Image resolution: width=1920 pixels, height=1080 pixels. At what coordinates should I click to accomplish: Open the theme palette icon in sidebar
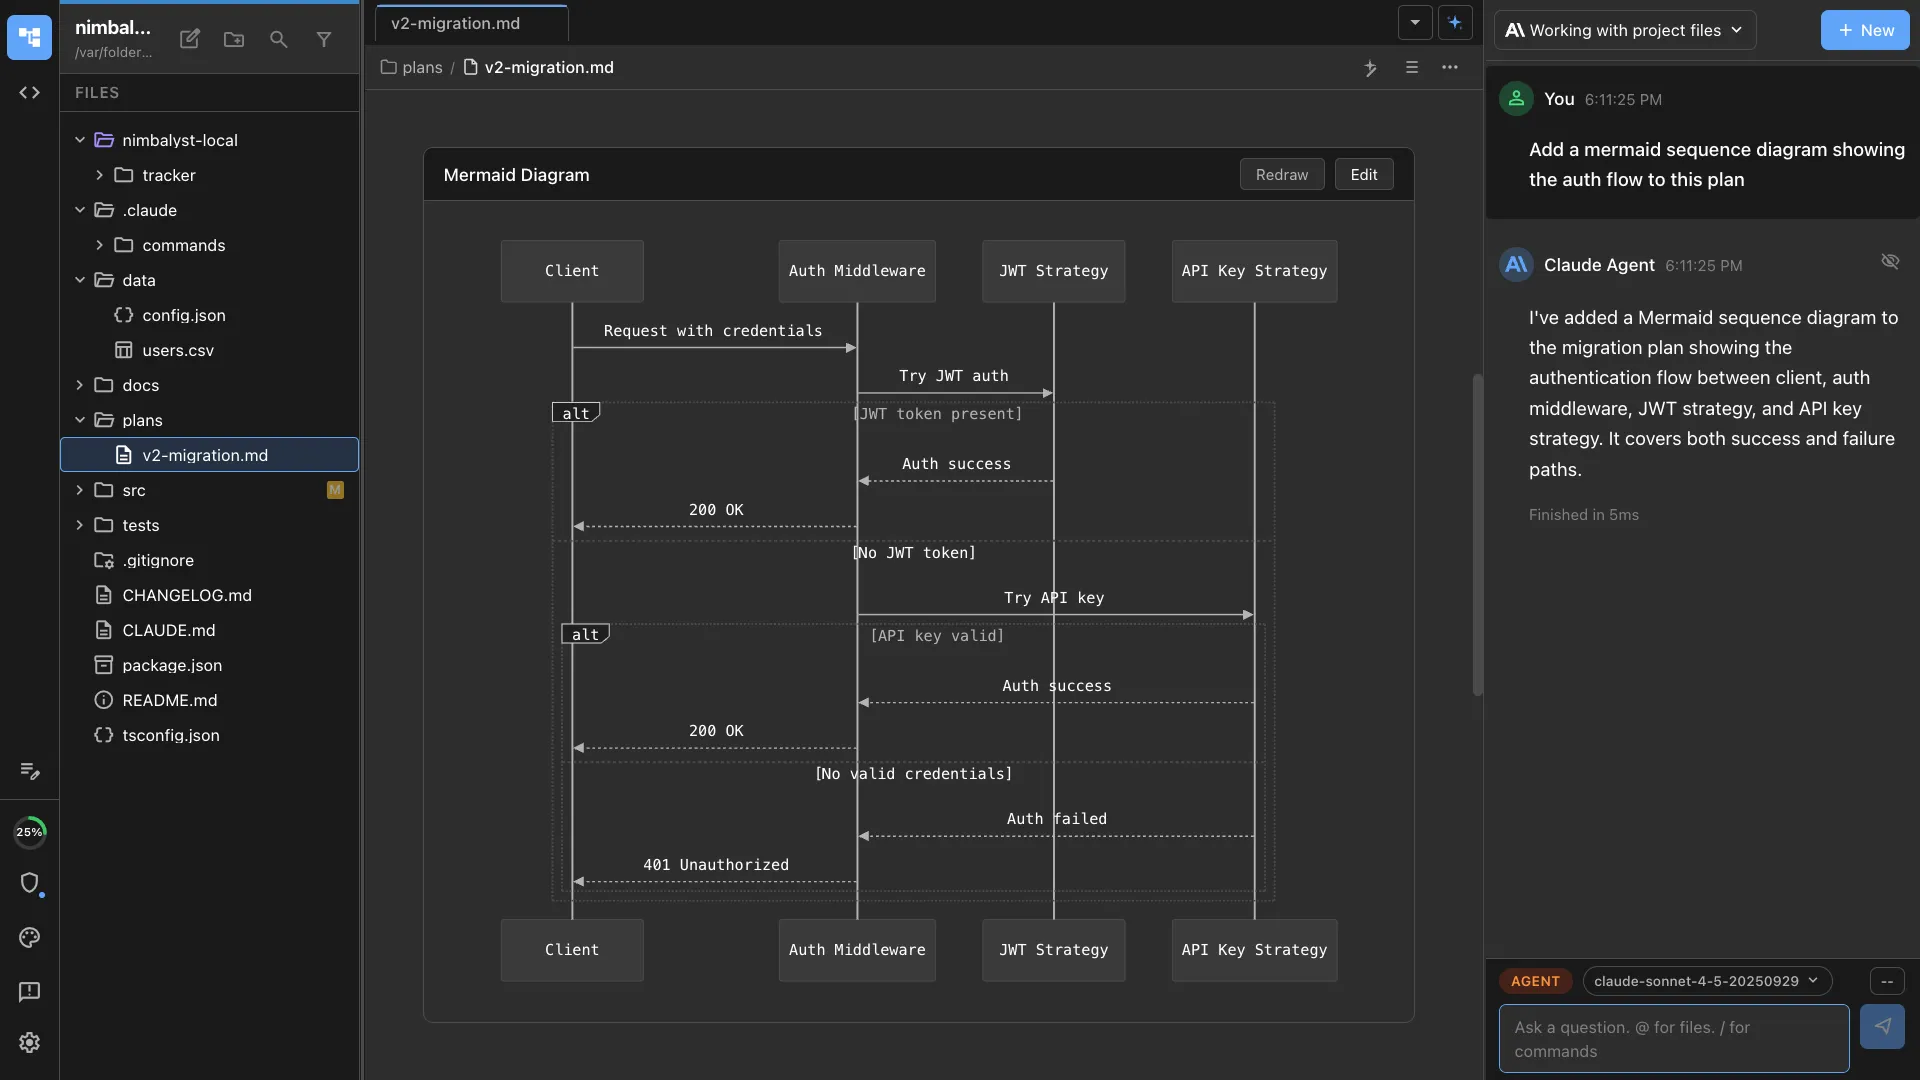point(29,937)
